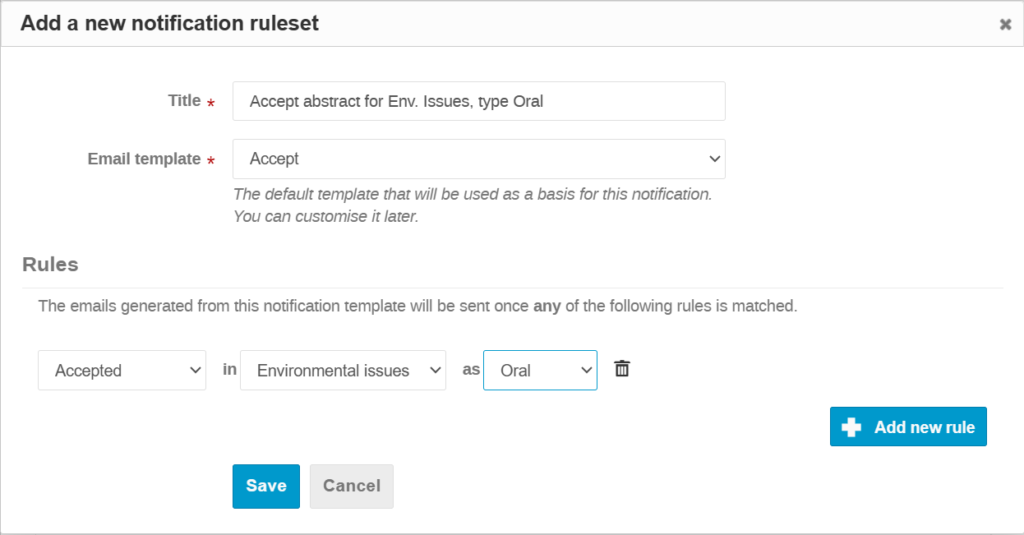Screen dimensions: 1024x535
Task: Click the bold 'any' word in rules description
Action: point(547,306)
